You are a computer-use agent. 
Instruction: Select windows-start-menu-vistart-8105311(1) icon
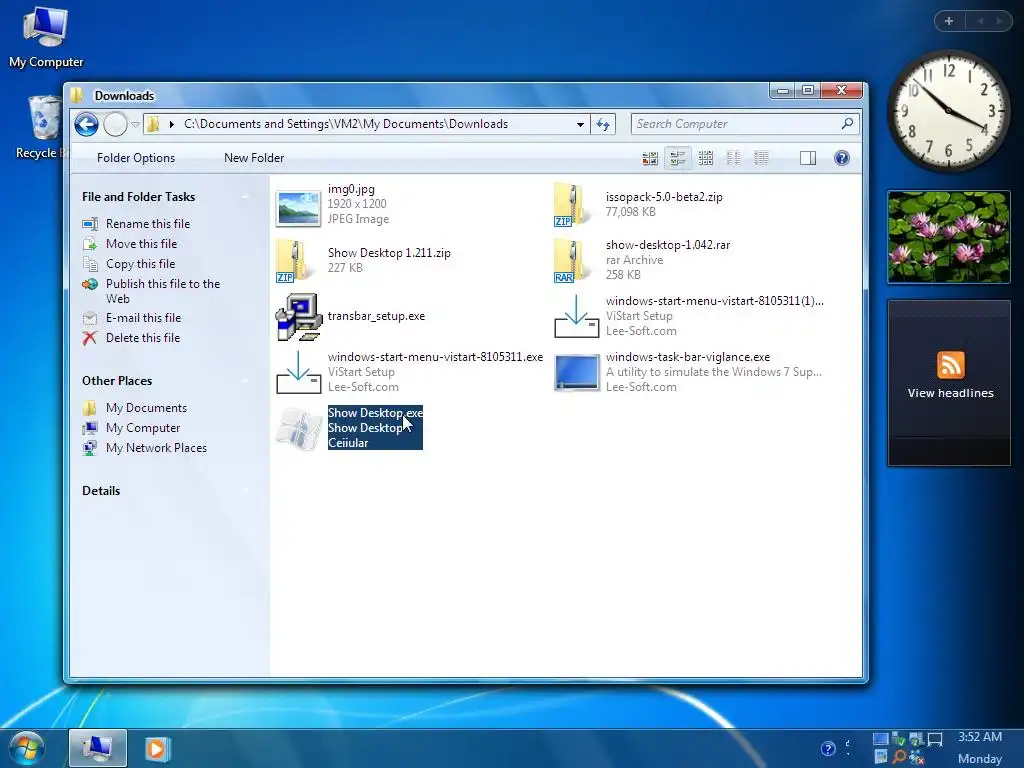[x=576, y=317]
